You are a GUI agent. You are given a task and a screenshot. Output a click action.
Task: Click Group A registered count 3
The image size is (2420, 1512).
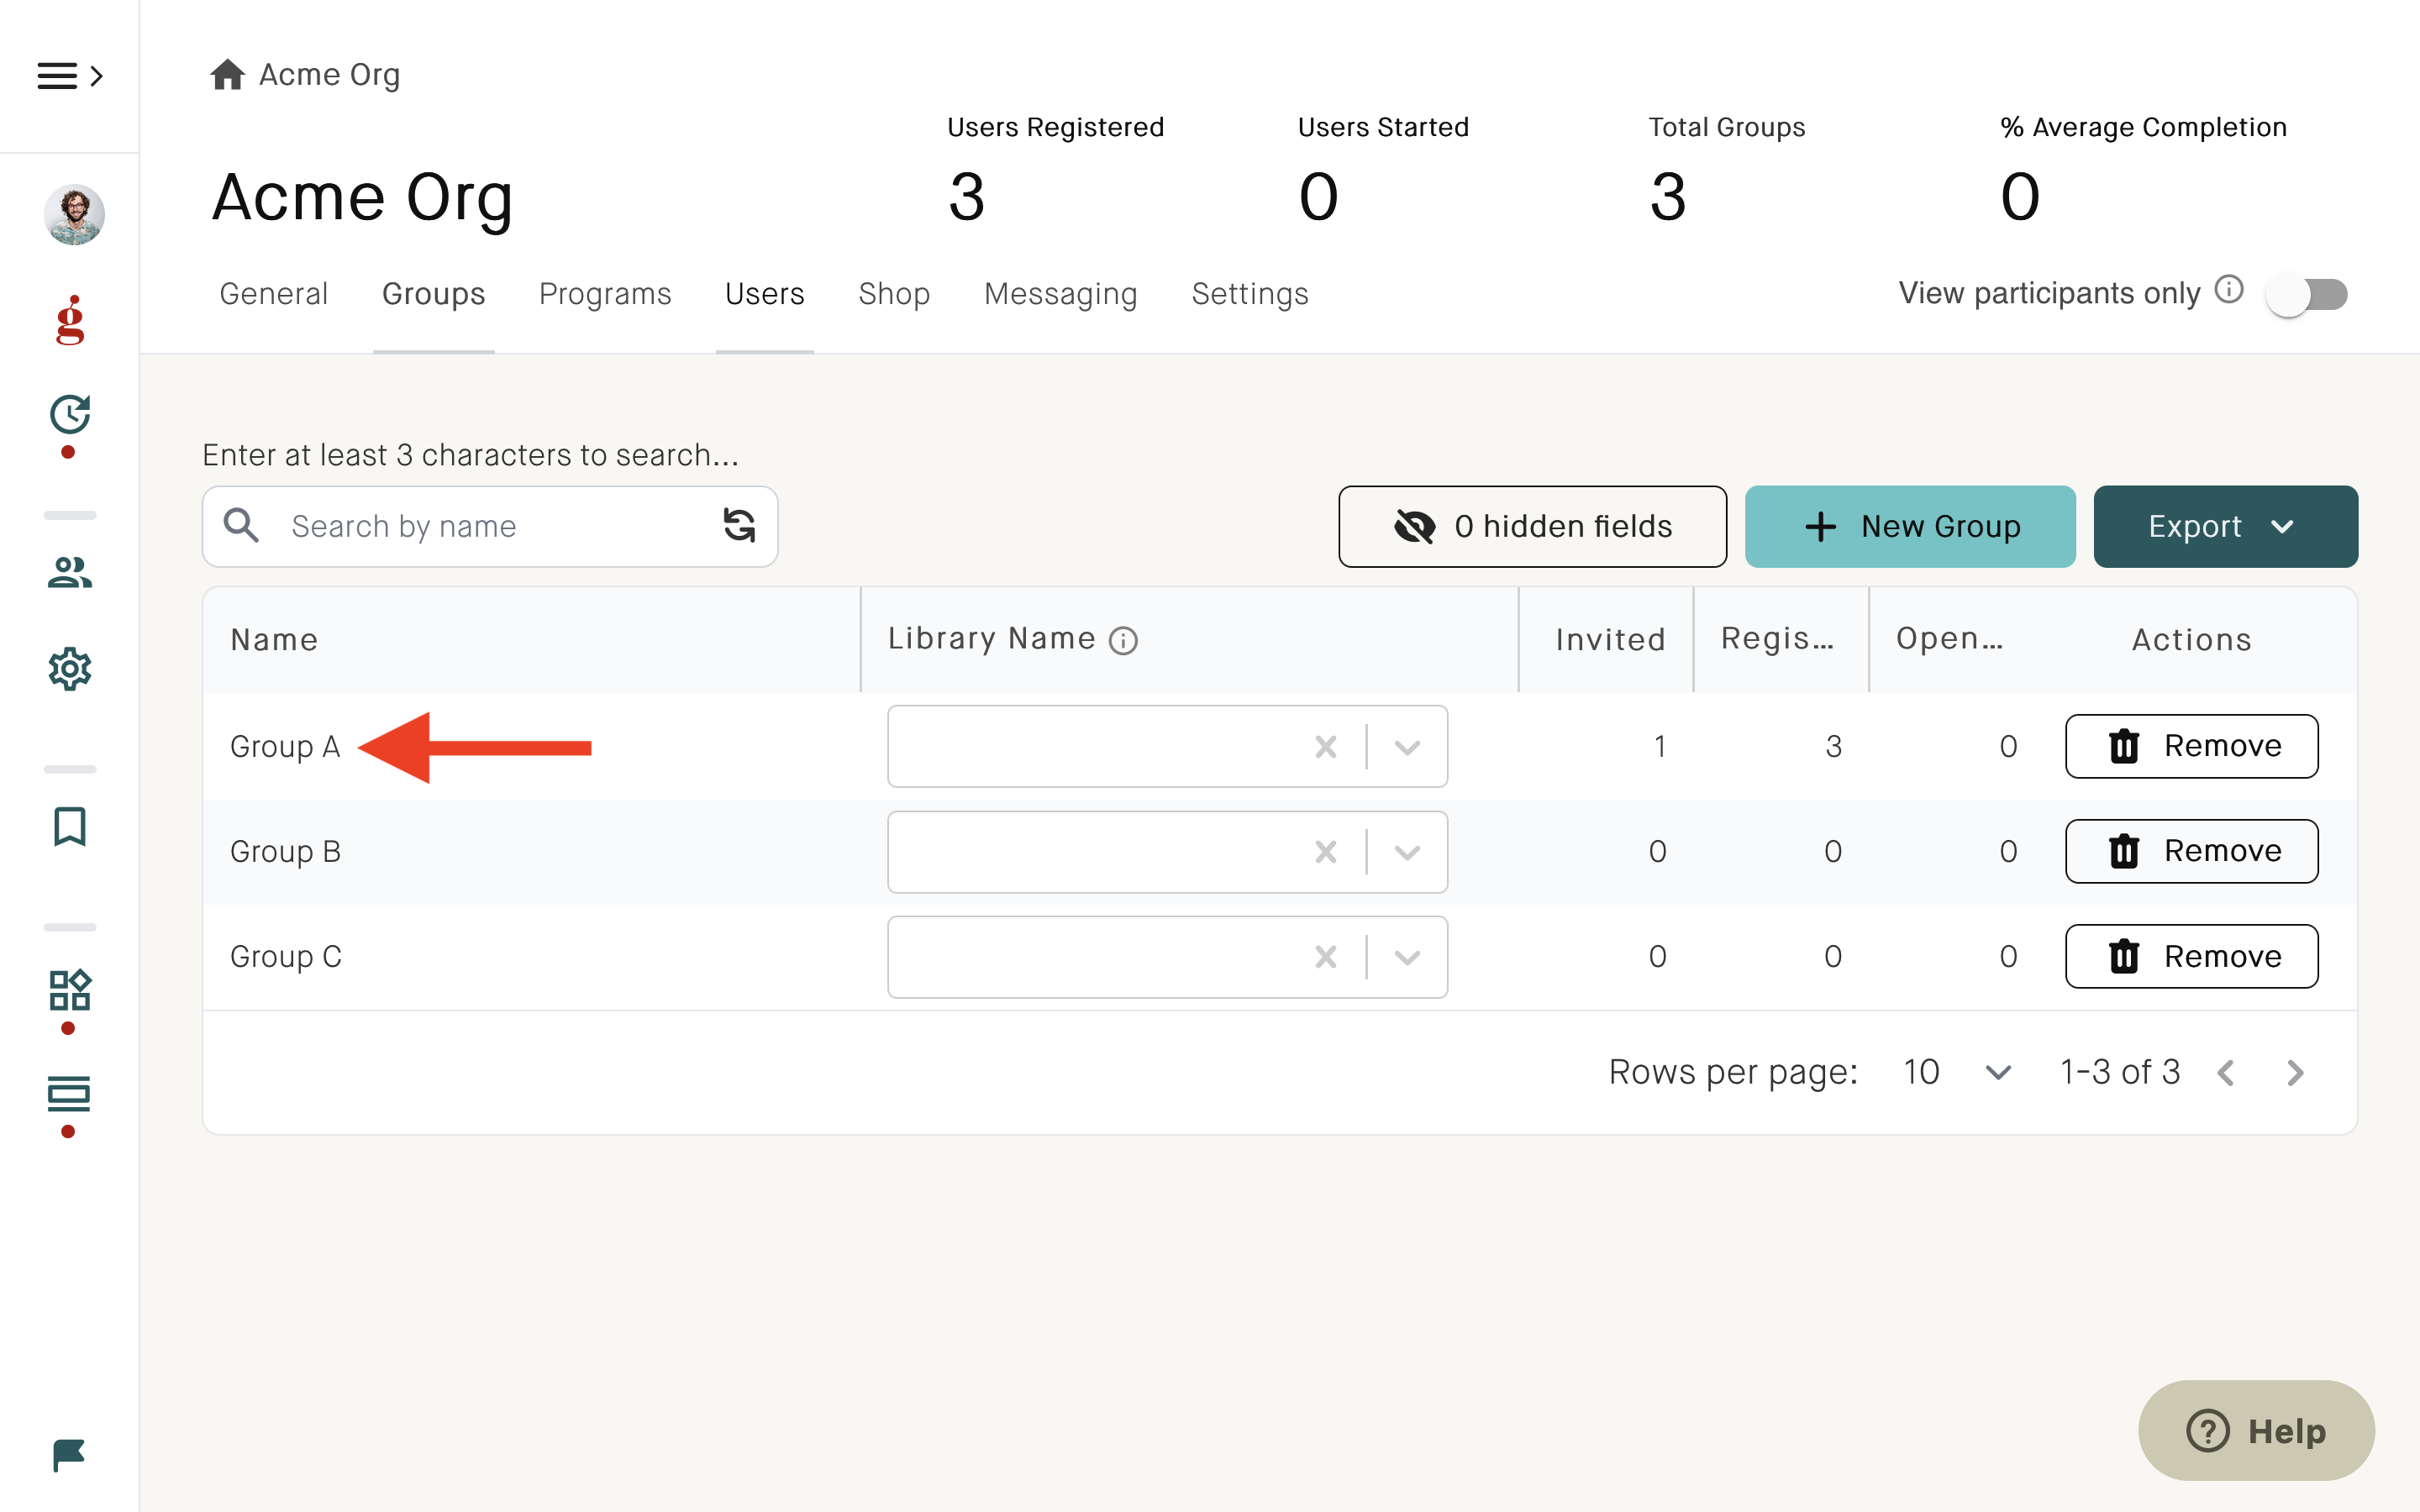pos(1833,746)
